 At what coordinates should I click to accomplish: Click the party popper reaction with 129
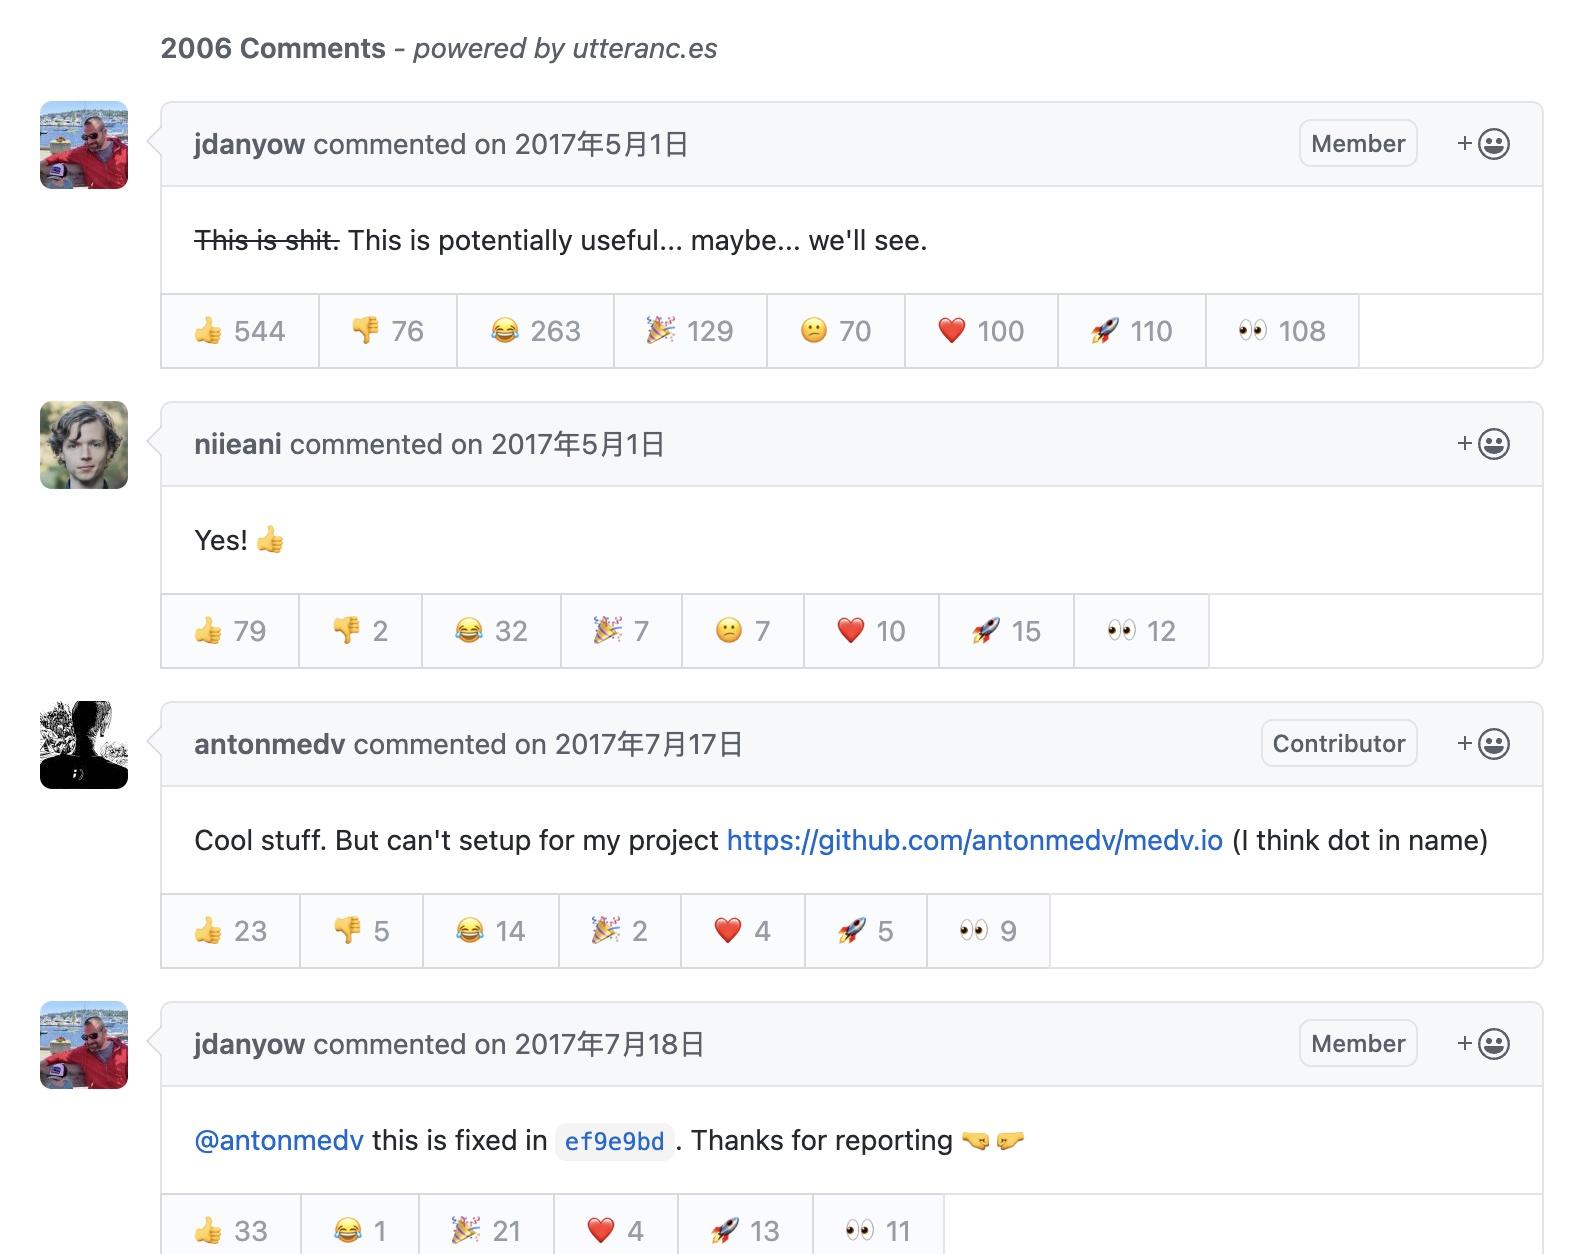tap(690, 331)
